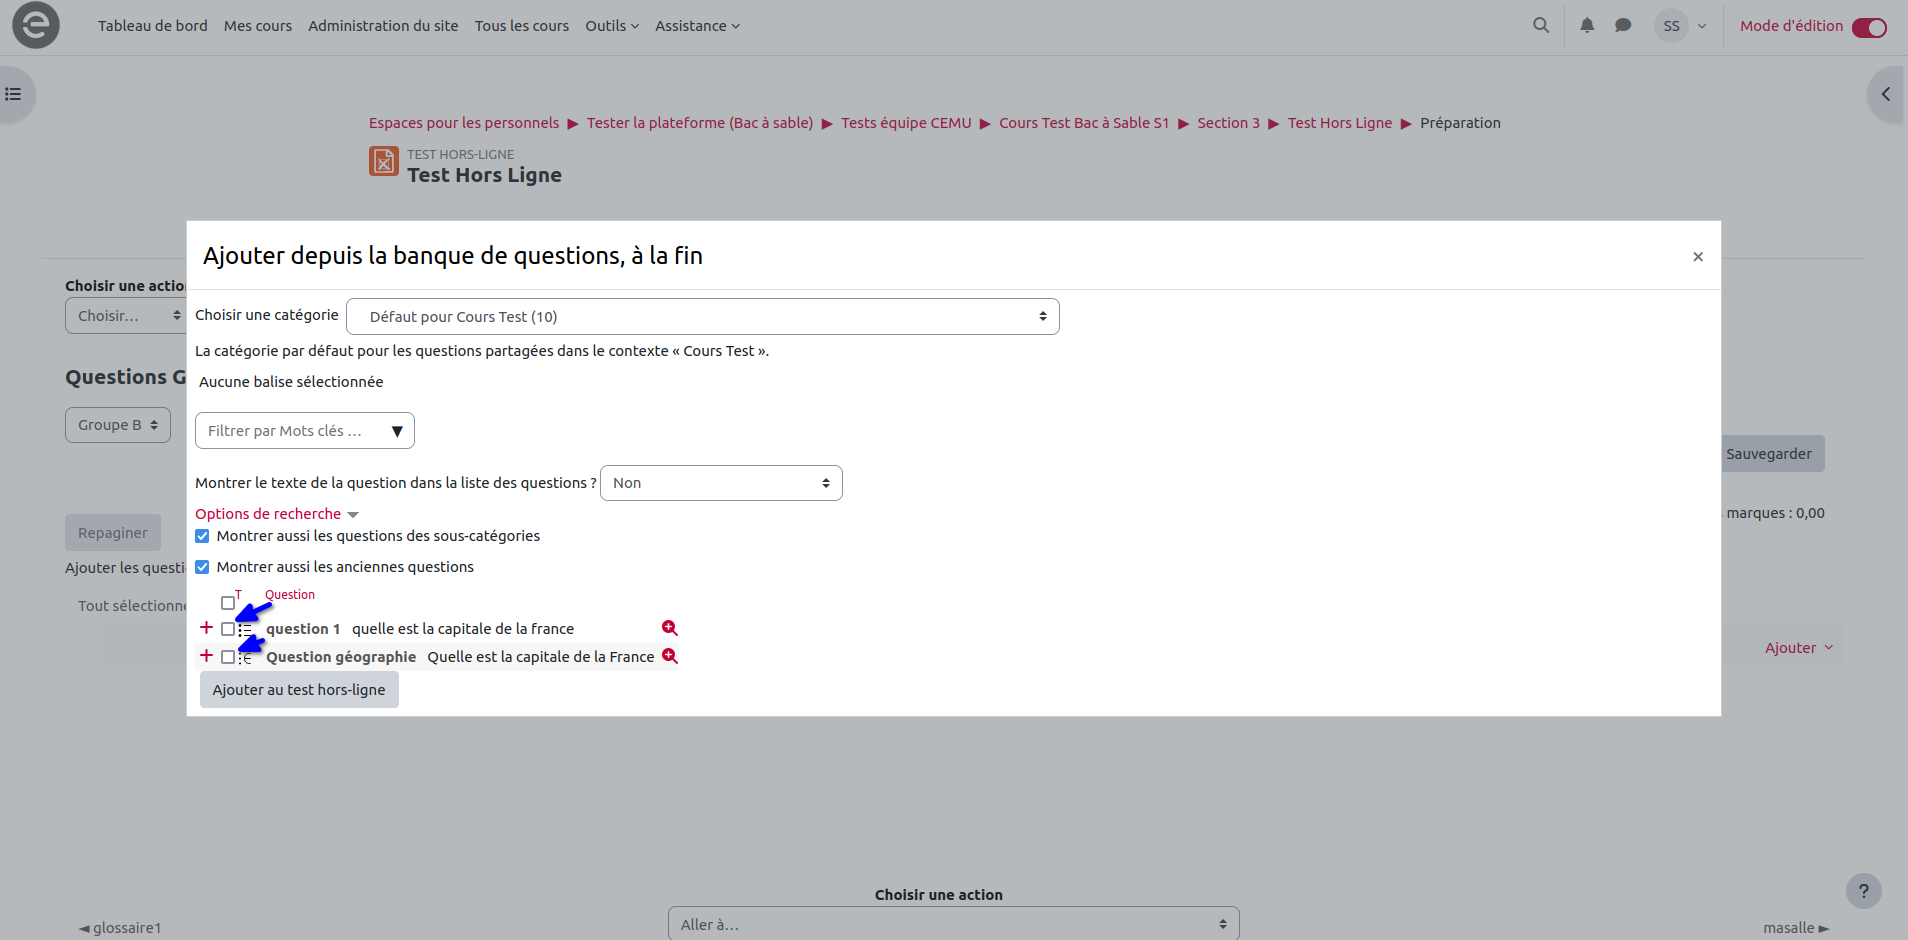
Task: Click the search magnifier icon in top bar
Action: pyautogui.click(x=1541, y=26)
